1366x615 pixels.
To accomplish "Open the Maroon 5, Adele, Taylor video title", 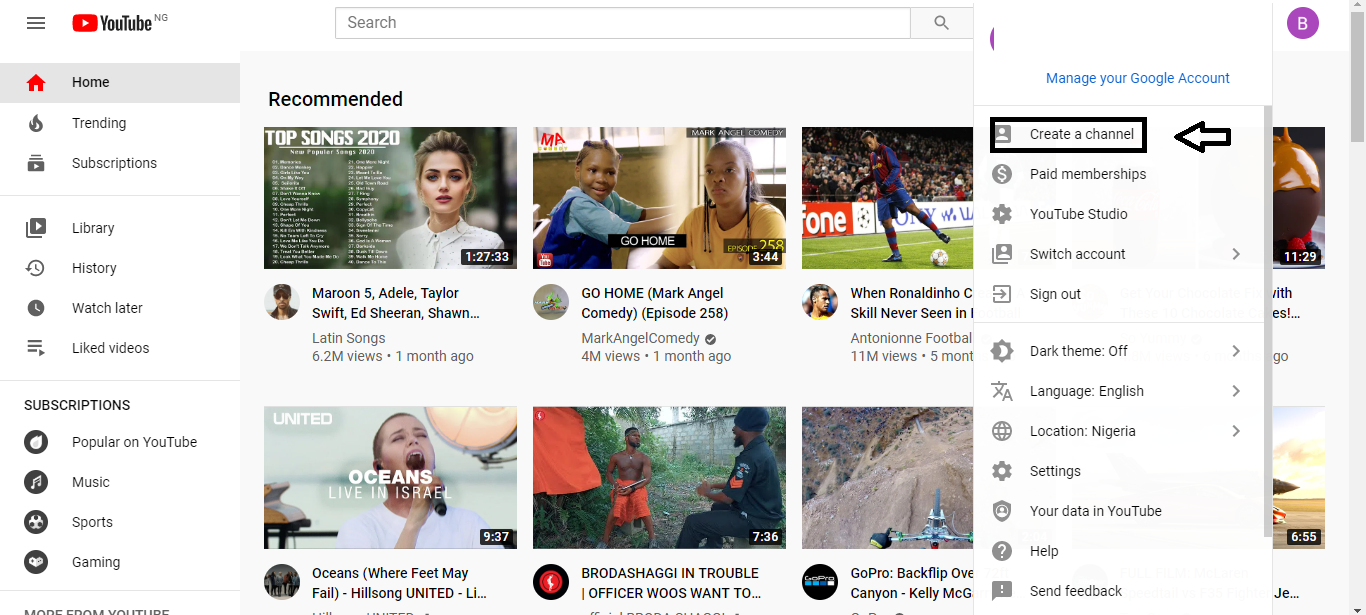I will point(396,303).
